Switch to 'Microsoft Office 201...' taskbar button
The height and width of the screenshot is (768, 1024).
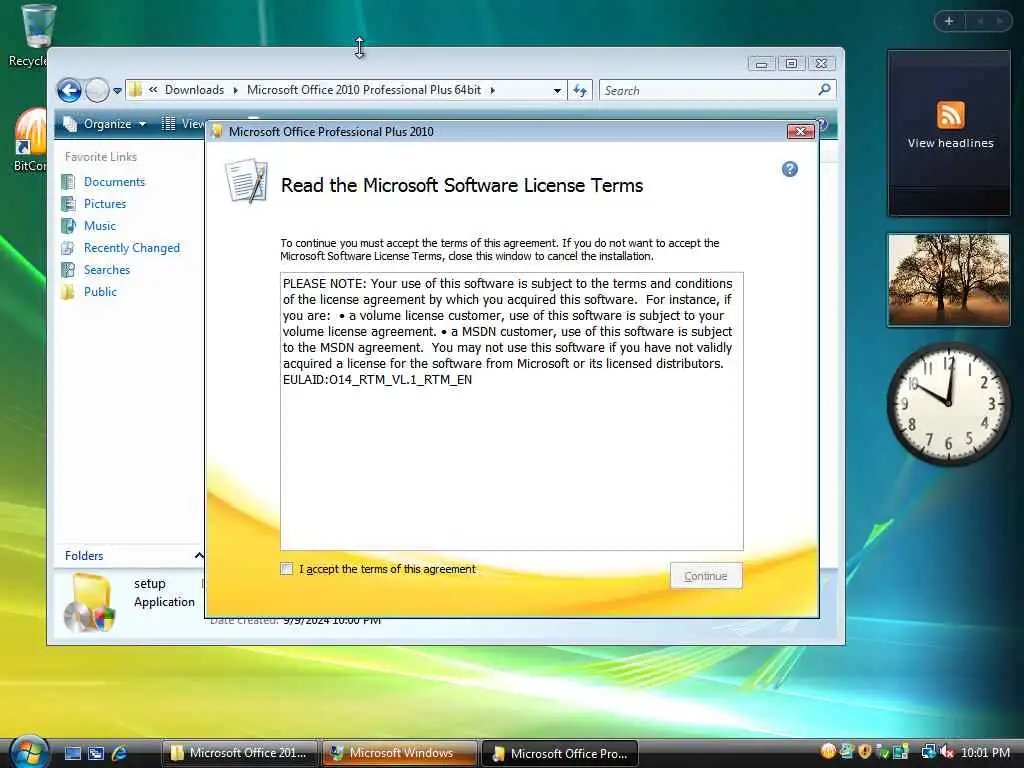point(240,753)
